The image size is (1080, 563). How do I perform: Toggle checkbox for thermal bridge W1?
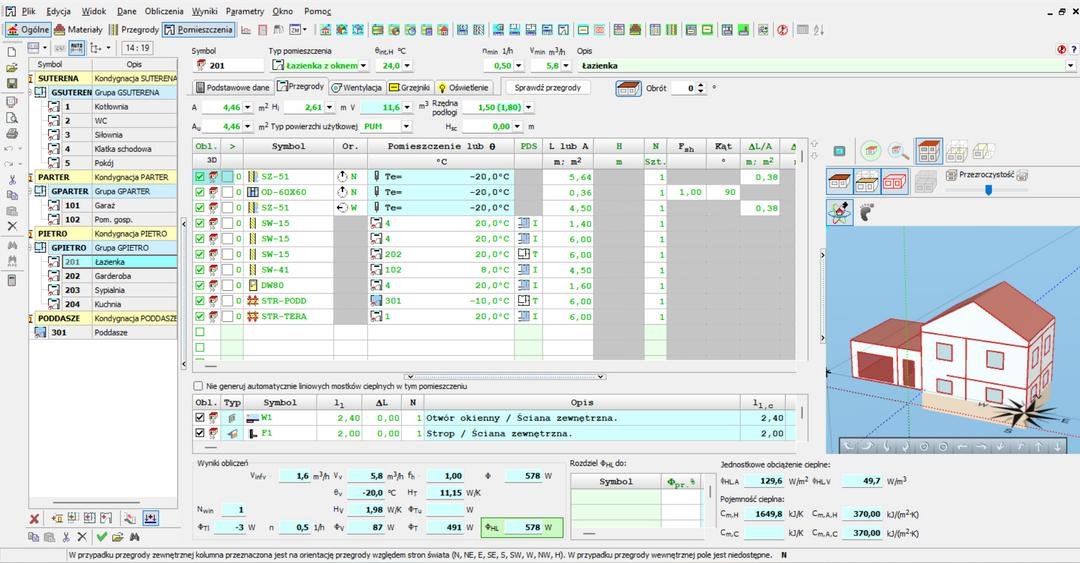tap(200, 418)
